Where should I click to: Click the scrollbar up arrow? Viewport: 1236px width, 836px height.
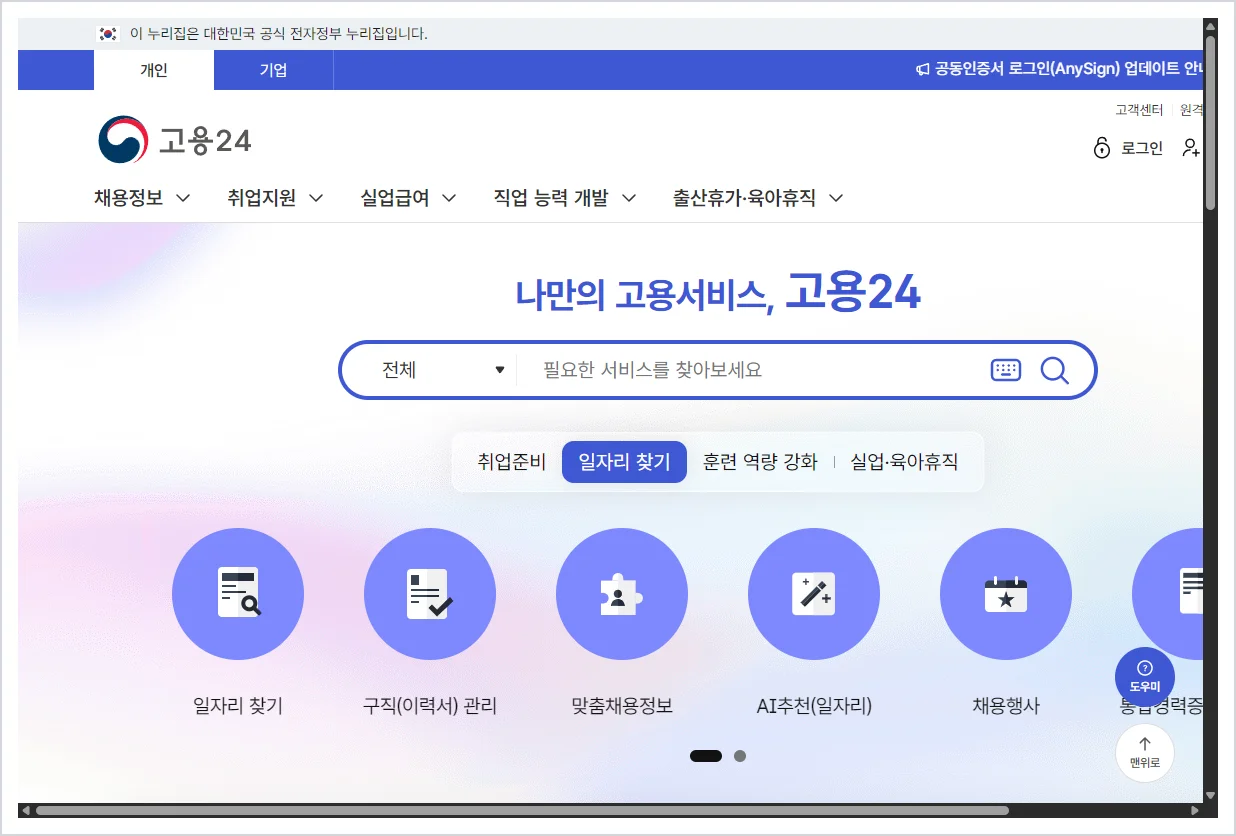(1210, 26)
